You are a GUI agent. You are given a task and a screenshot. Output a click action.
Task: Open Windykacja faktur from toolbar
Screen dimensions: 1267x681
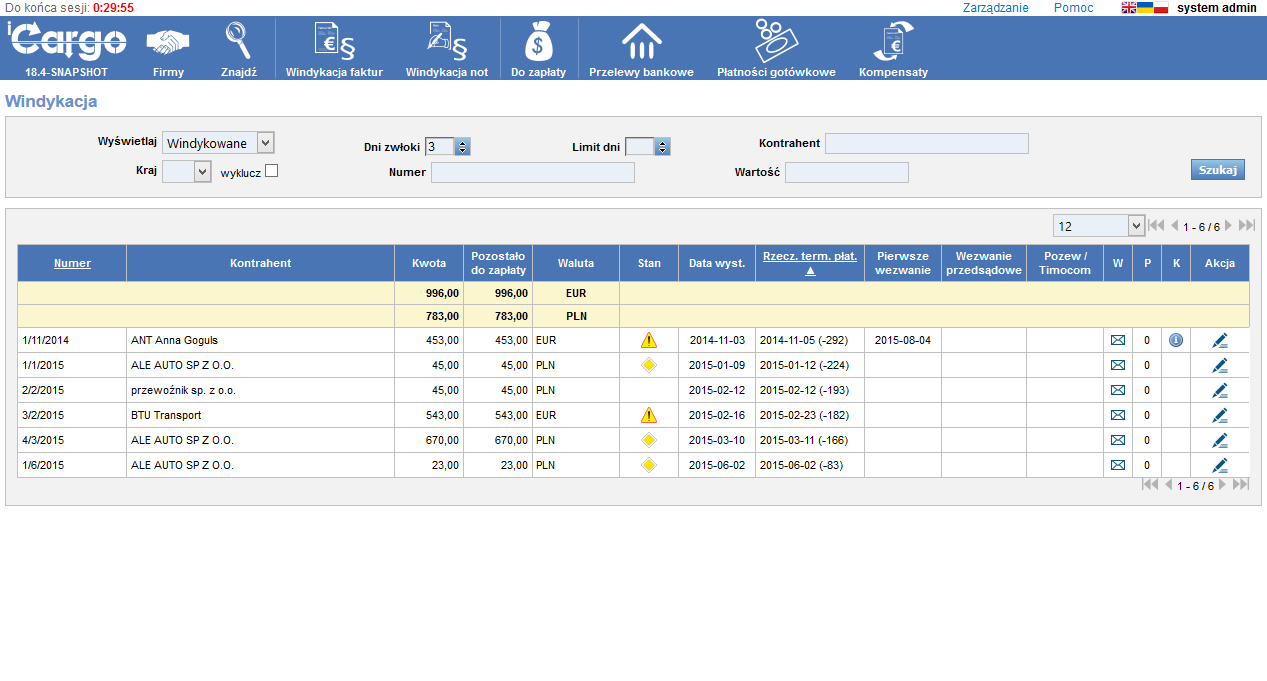(x=334, y=43)
